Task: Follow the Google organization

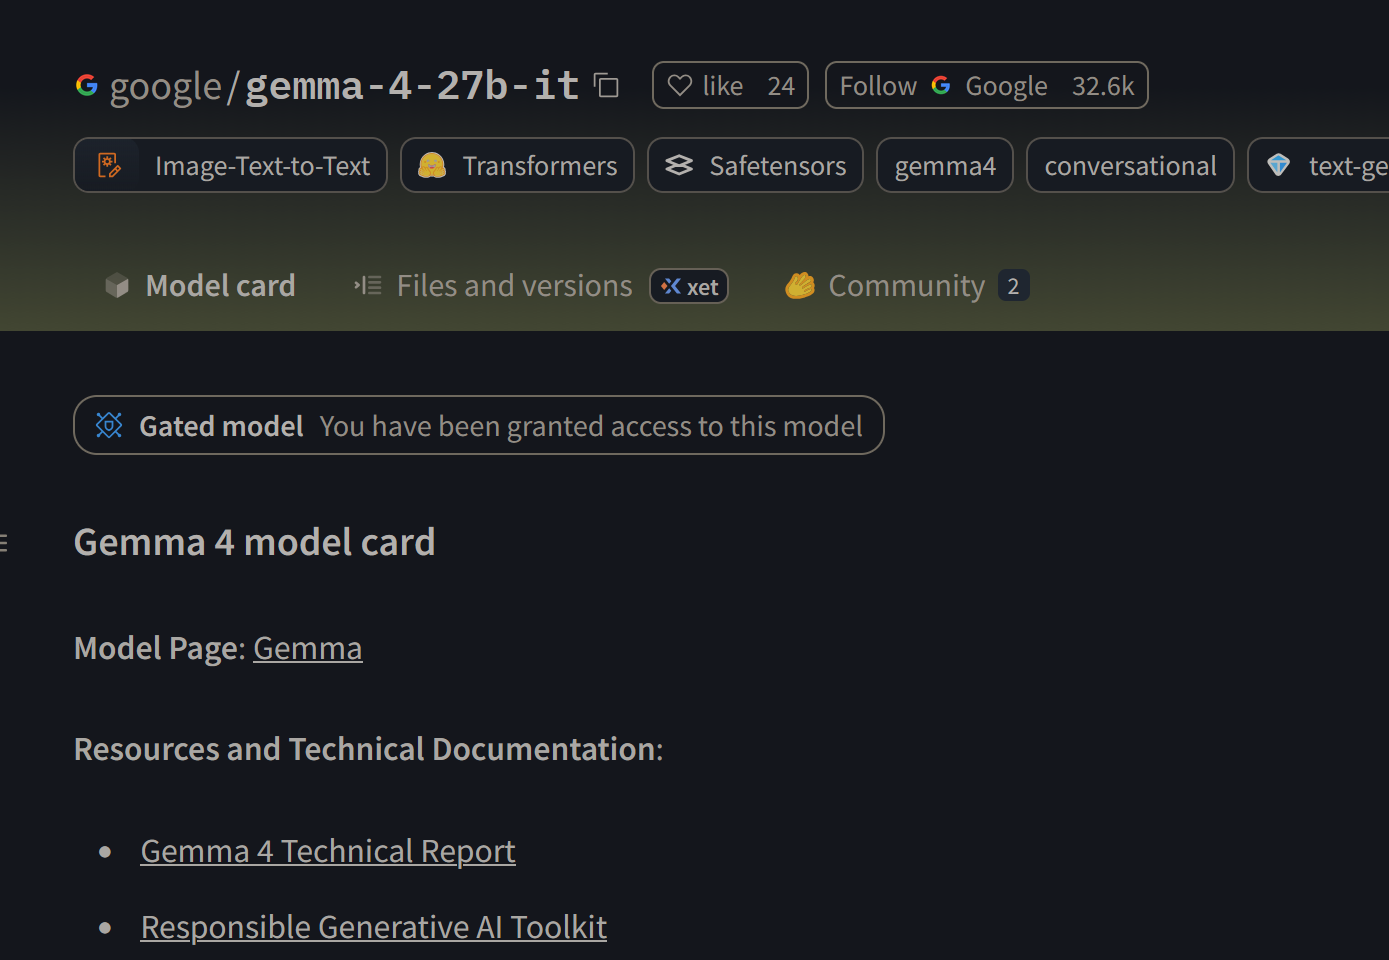Action: [878, 86]
